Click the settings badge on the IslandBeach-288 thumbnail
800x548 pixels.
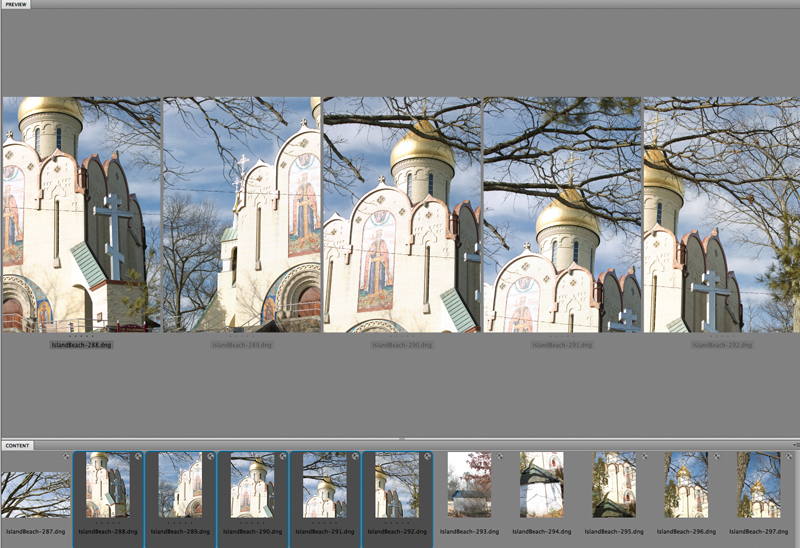click(x=138, y=456)
